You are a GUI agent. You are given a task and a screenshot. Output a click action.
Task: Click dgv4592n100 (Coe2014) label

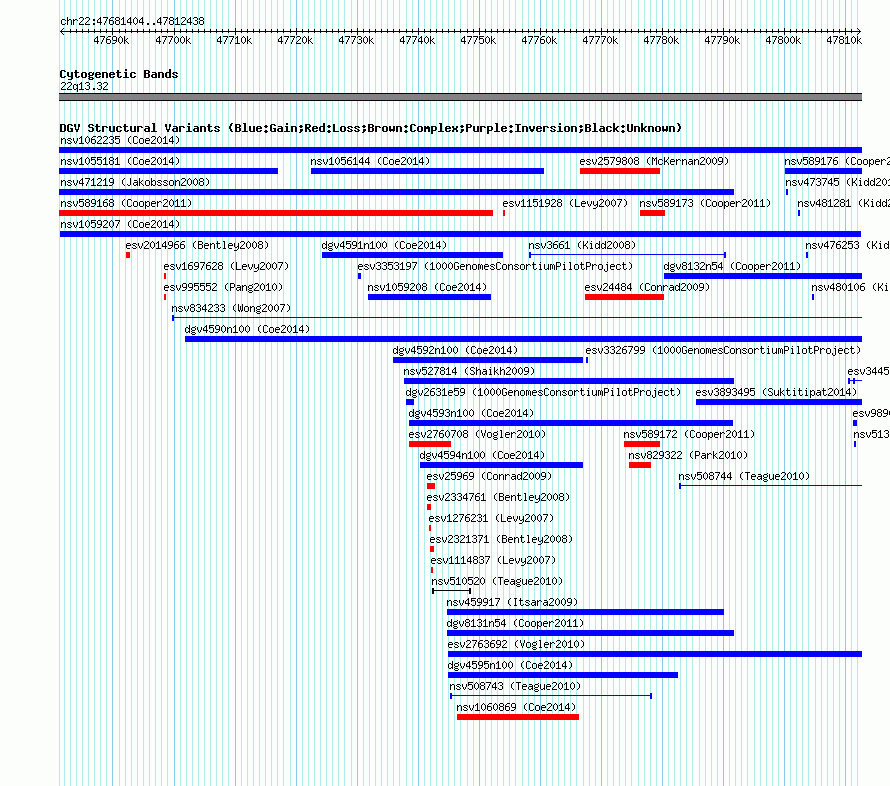pyautogui.click(x=455, y=350)
